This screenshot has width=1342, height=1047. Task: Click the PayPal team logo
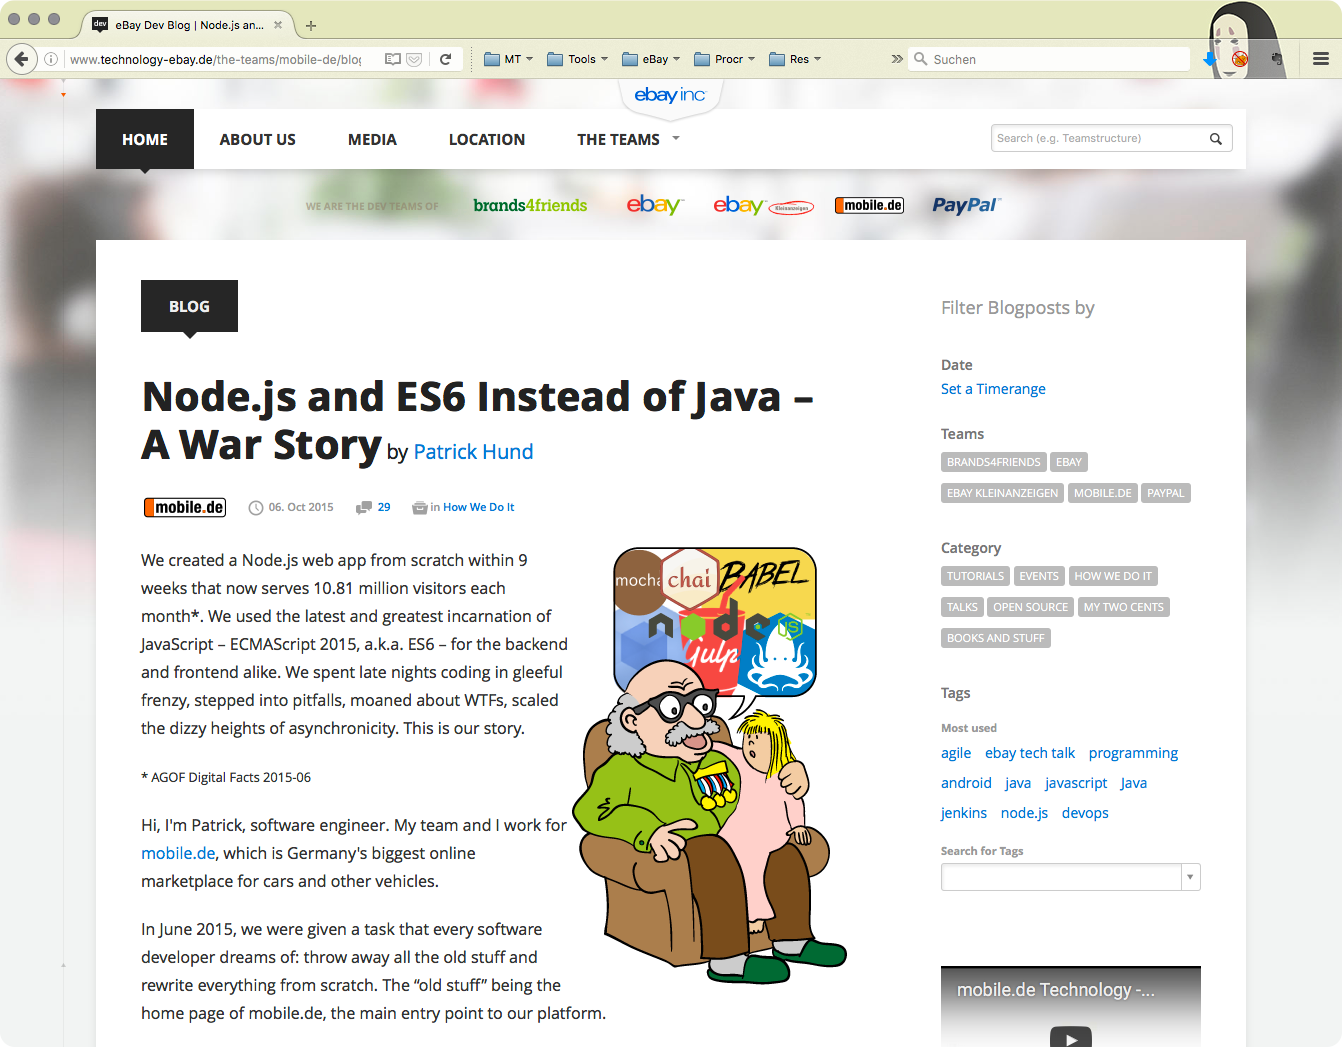tap(965, 205)
